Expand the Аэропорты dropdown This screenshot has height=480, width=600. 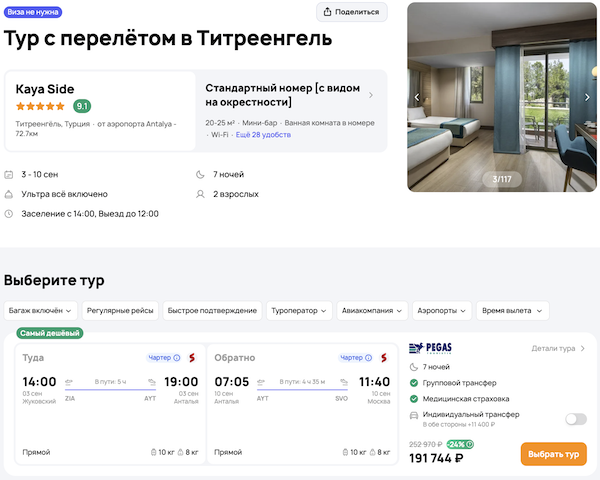tap(441, 311)
